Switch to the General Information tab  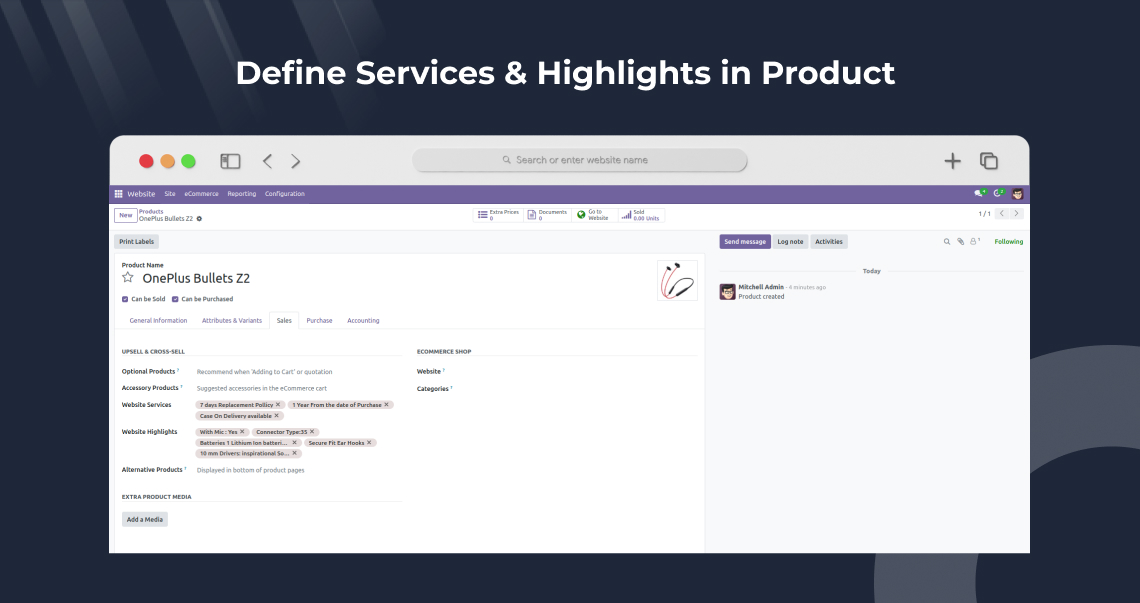pyautogui.click(x=158, y=320)
